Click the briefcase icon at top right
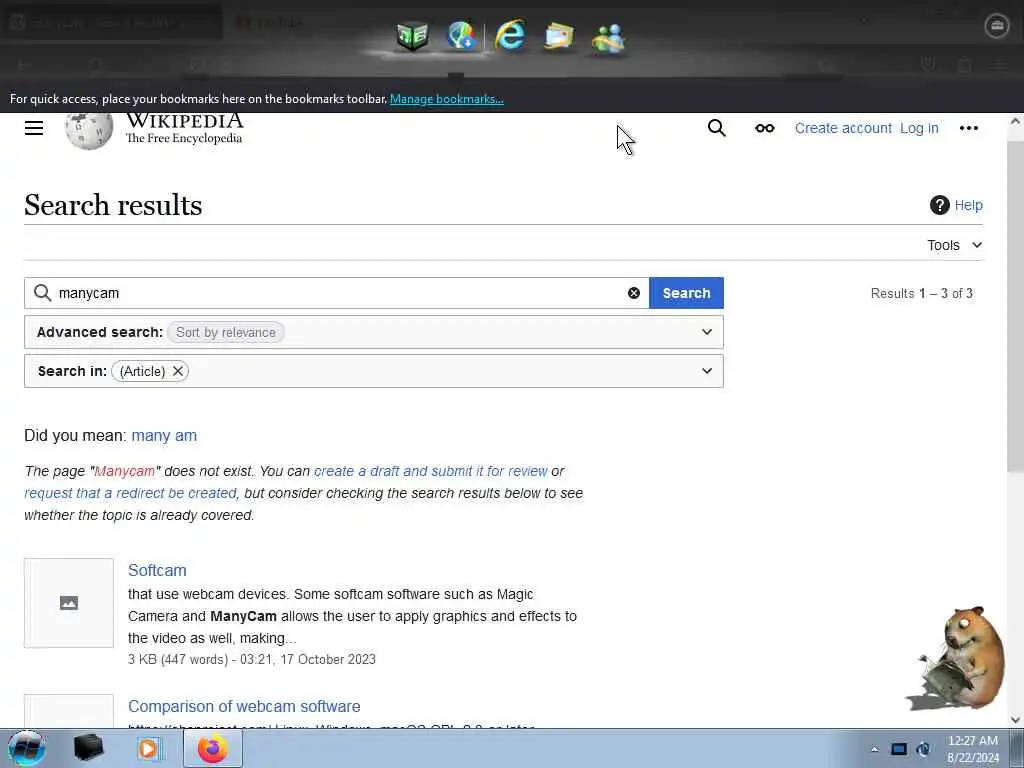 [x=997, y=26]
